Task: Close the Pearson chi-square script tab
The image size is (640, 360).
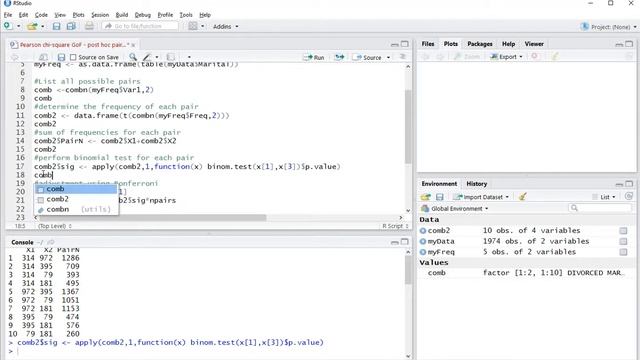Action: (133, 45)
